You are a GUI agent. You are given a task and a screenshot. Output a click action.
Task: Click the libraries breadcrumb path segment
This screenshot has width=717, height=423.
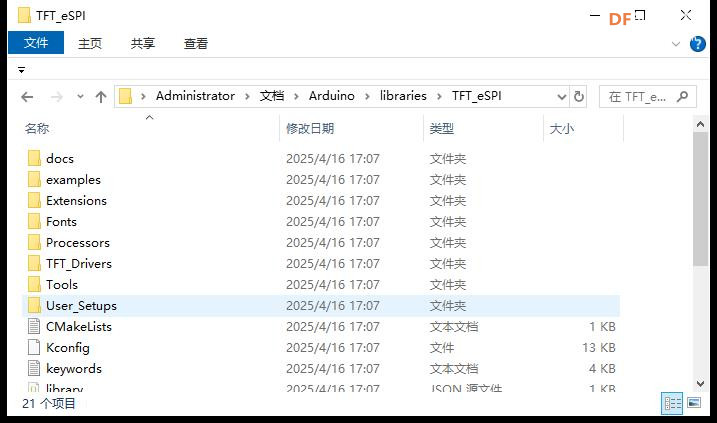click(402, 96)
